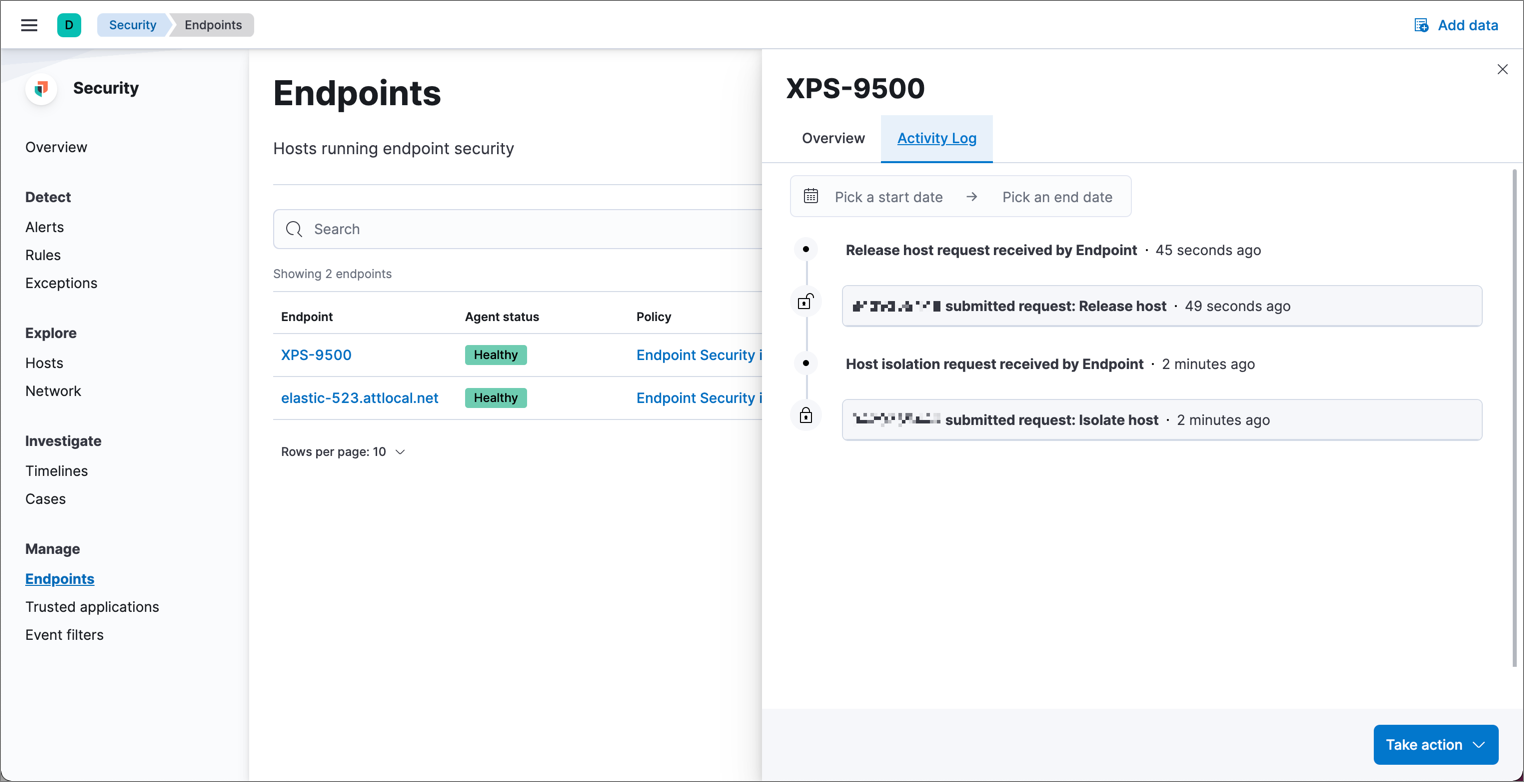Click the unlock icon beside the Release host event
Screen dimensions: 1524x782
[x=806, y=300]
